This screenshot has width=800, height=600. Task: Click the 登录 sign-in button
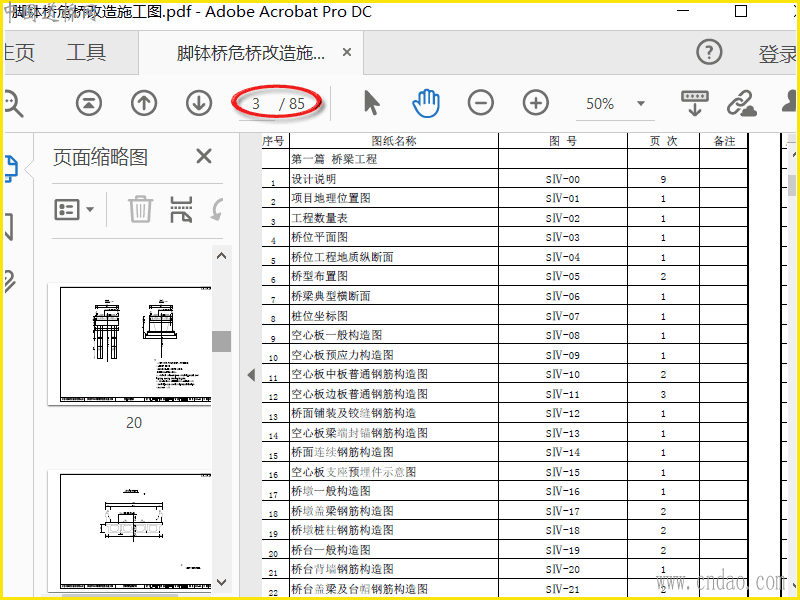pos(778,54)
